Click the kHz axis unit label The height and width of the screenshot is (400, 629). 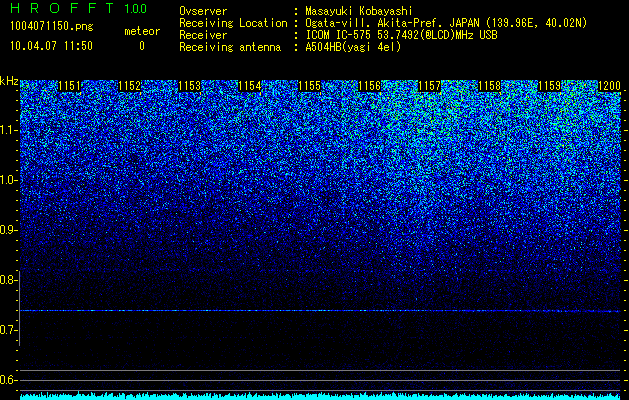(9, 81)
